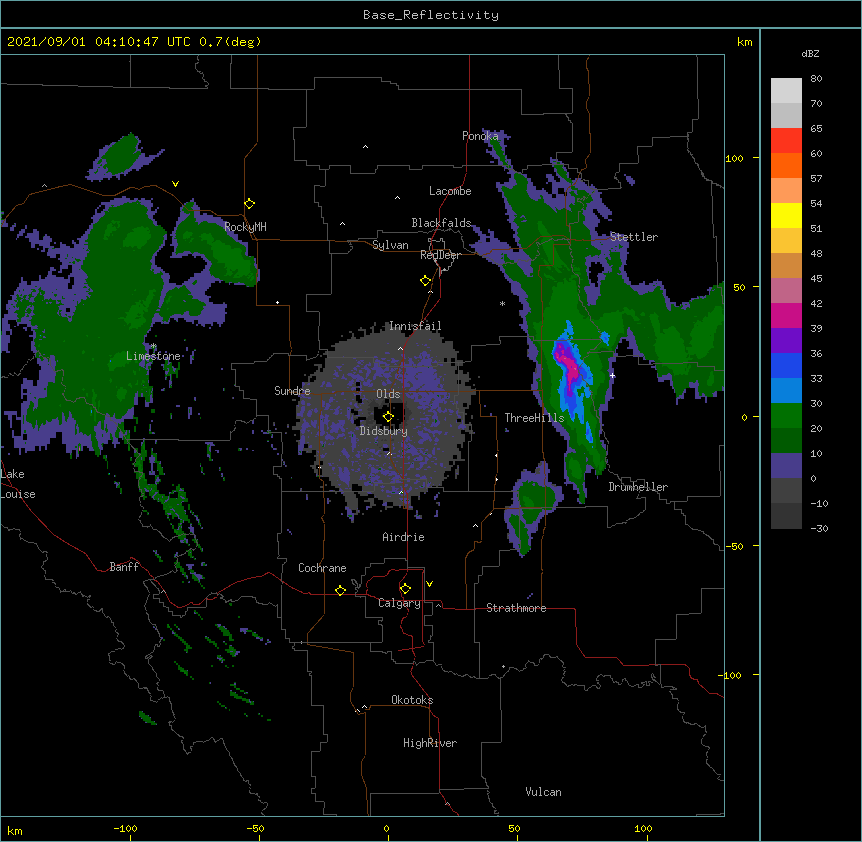Viewport: 862px width, 842px height.
Task: Click the Innisfail city label
Action: 415,326
